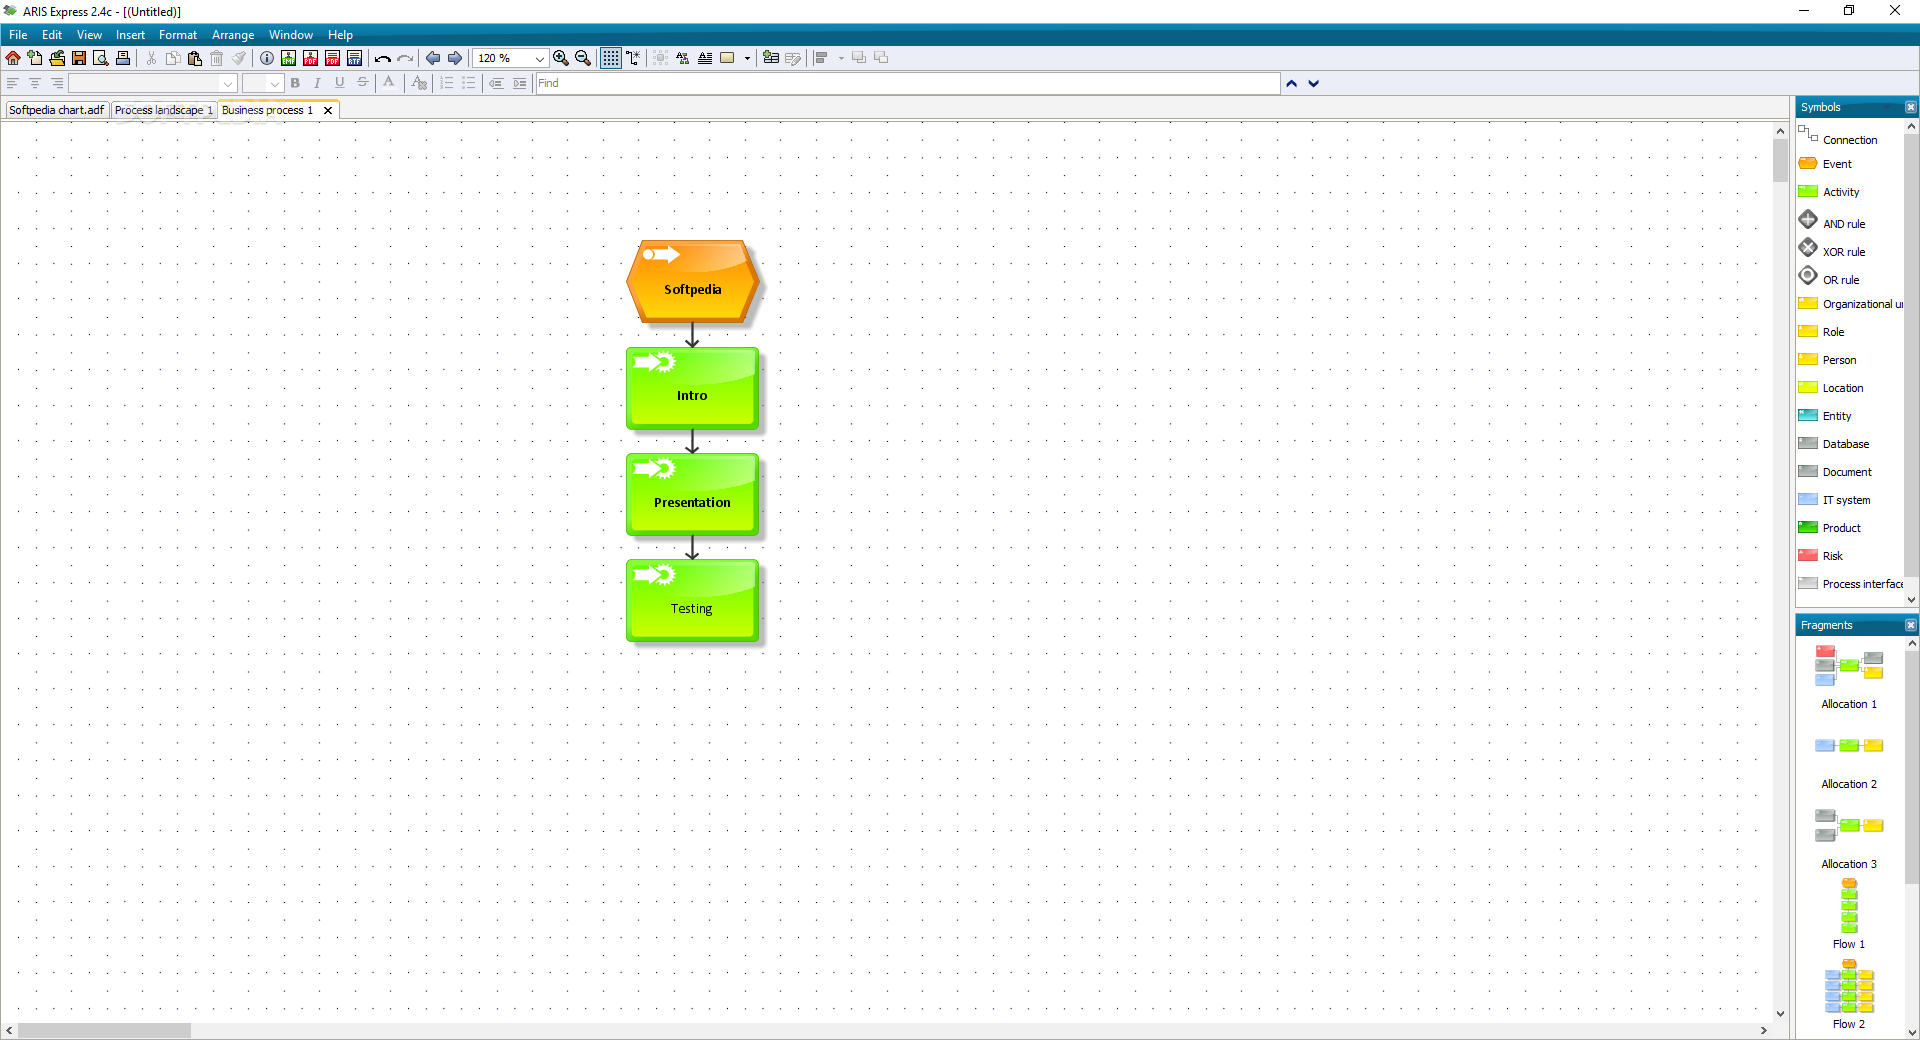
Task: Paste from clipboard using the Paste icon
Action: coord(195,58)
